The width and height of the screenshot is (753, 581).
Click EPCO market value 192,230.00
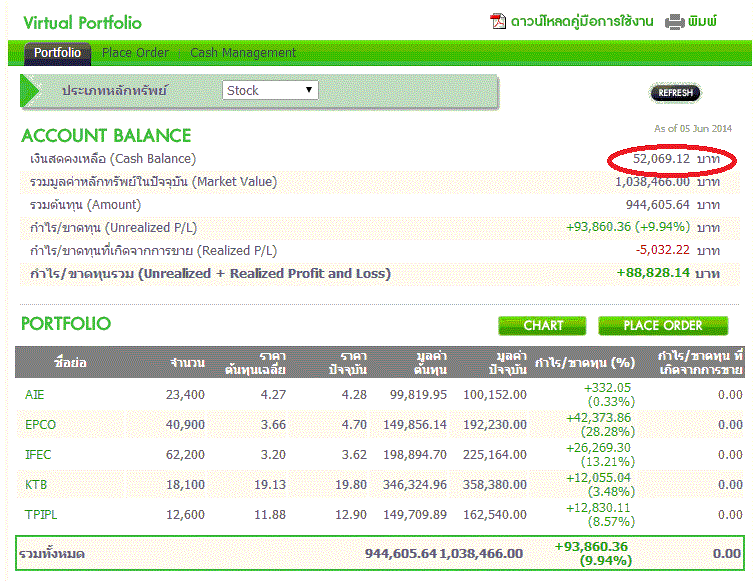tap(495, 425)
